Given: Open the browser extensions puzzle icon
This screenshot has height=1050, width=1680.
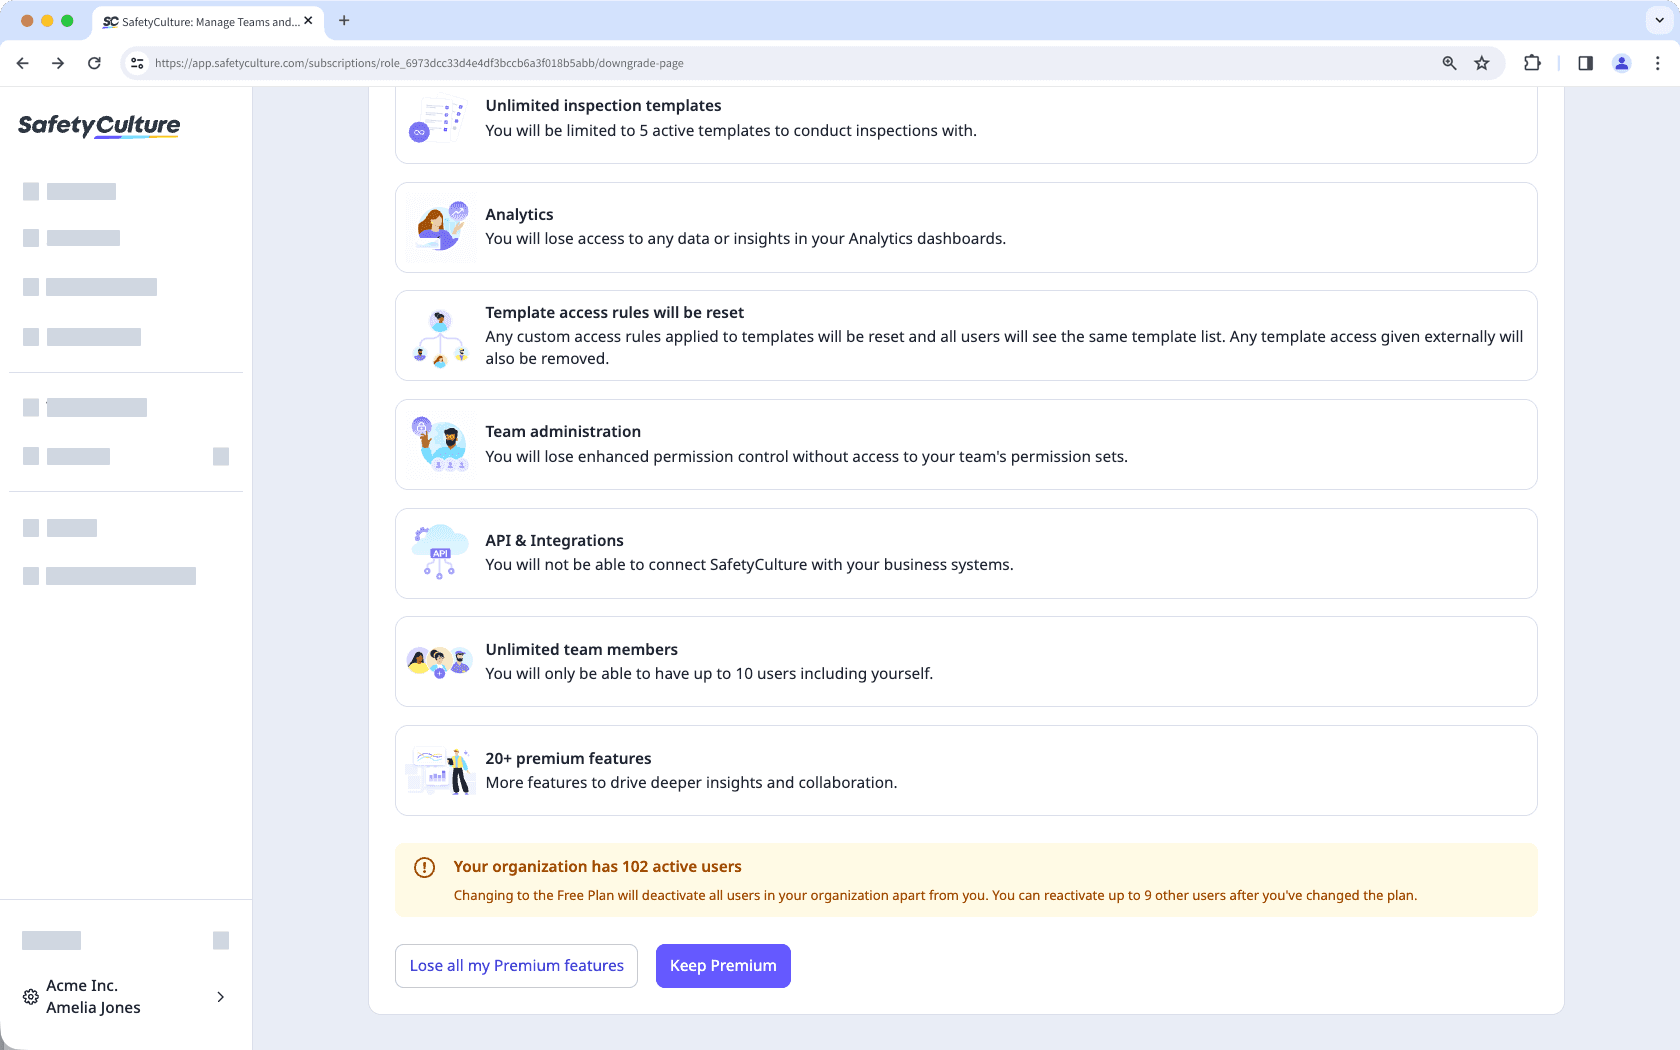Looking at the screenshot, I should (1532, 63).
